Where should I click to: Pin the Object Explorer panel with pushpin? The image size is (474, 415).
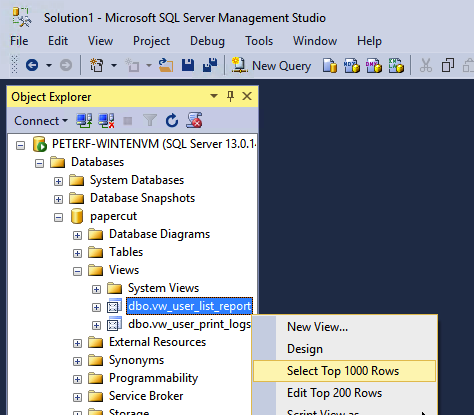tap(230, 96)
